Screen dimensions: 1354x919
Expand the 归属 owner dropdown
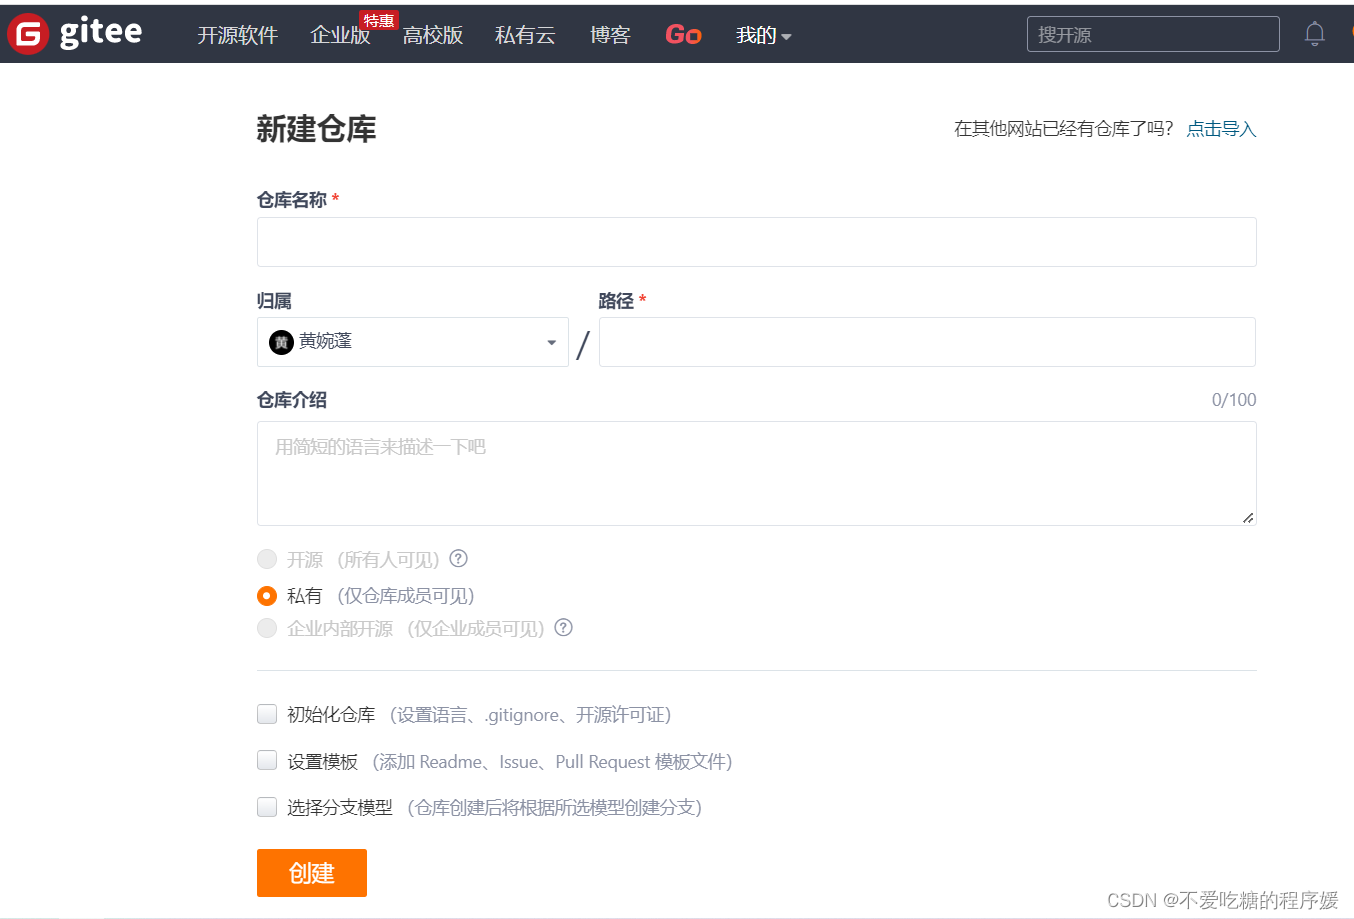[413, 342]
